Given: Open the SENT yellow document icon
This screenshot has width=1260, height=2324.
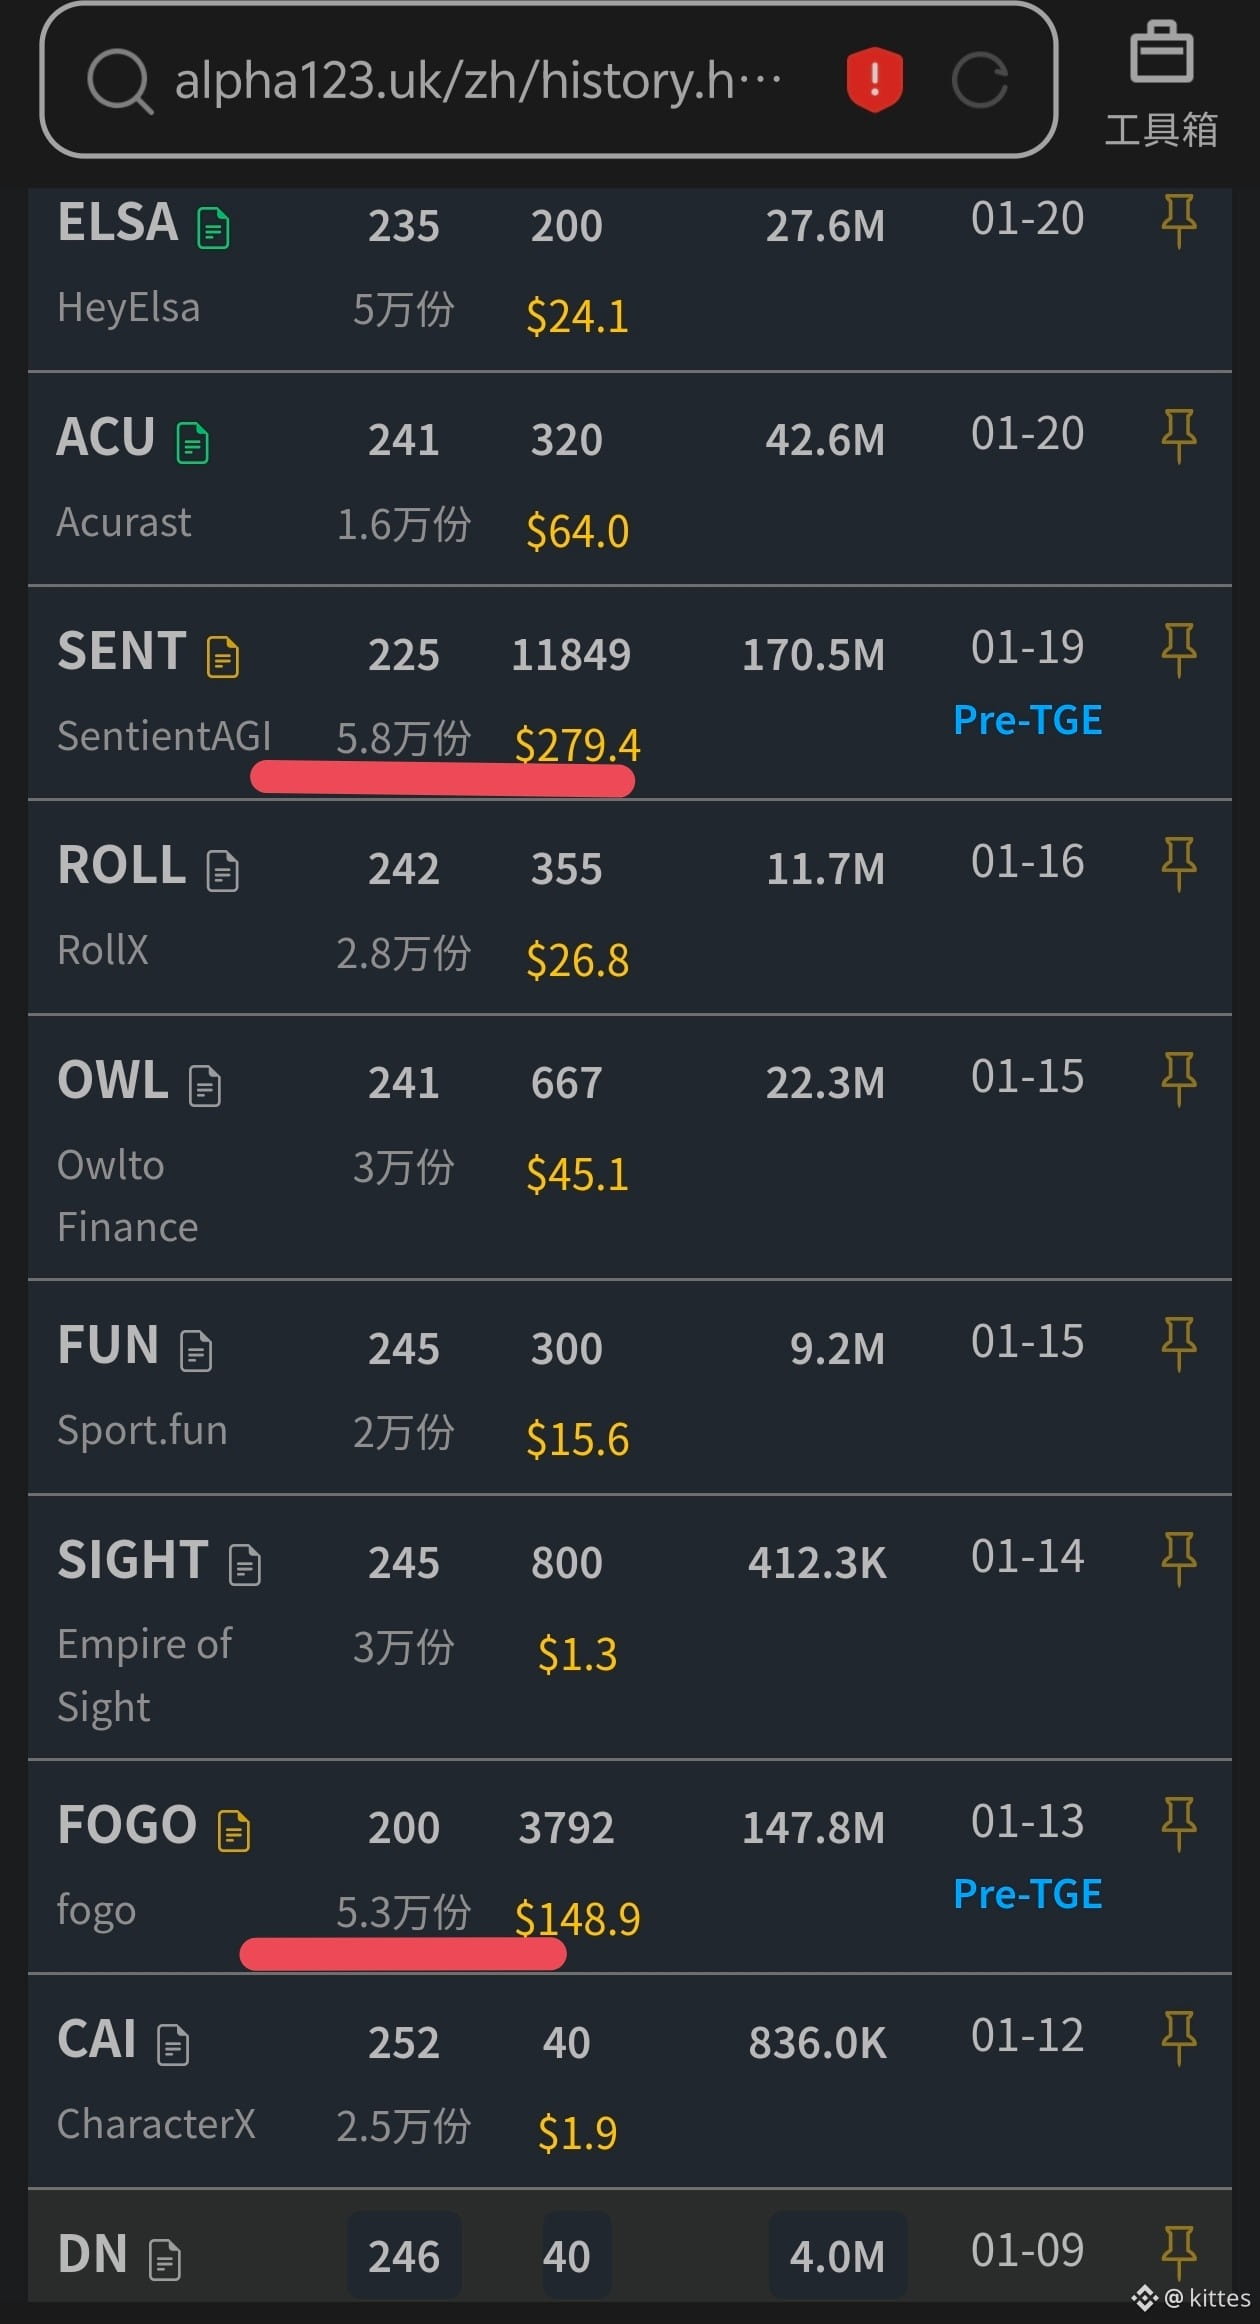Looking at the screenshot, I should pyautogui.click(x=223, y=657).
